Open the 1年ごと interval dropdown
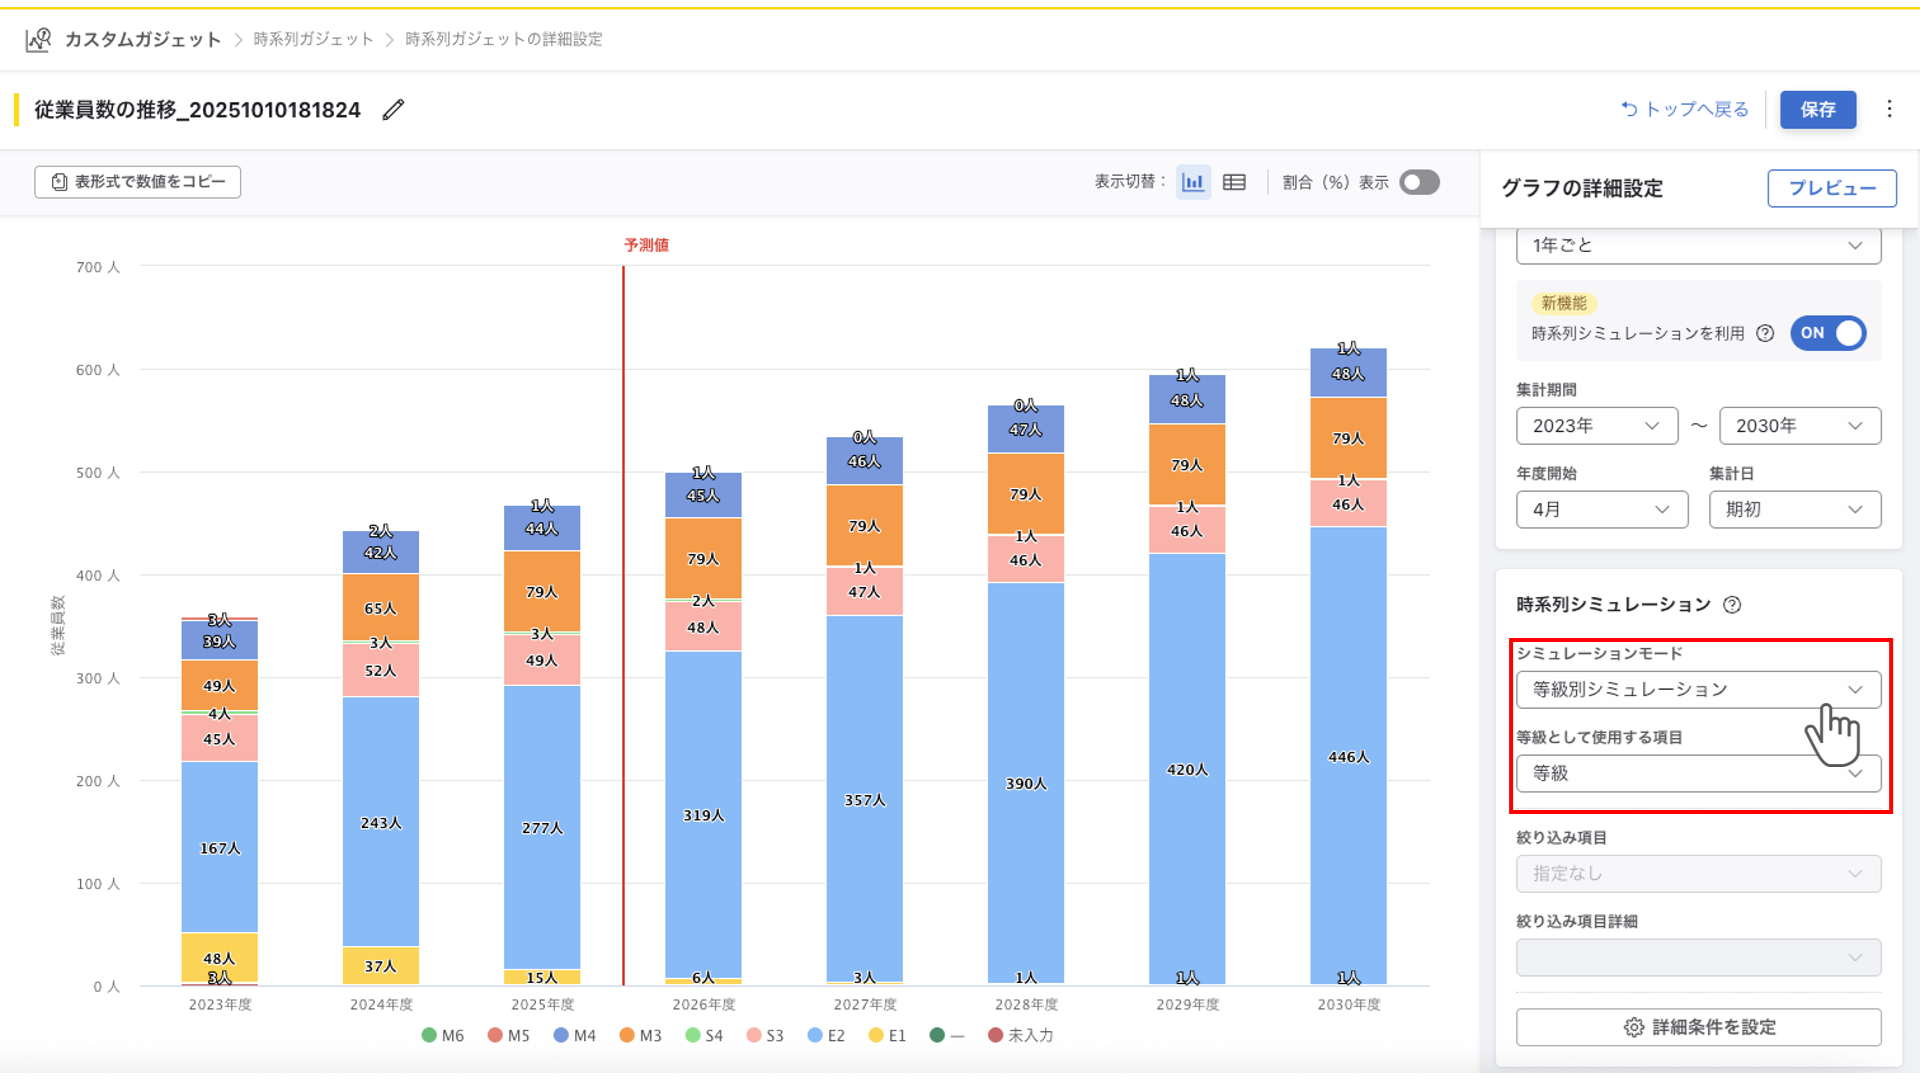The height and width of the screenshot is (1080, 1920). coord(1697,245)
